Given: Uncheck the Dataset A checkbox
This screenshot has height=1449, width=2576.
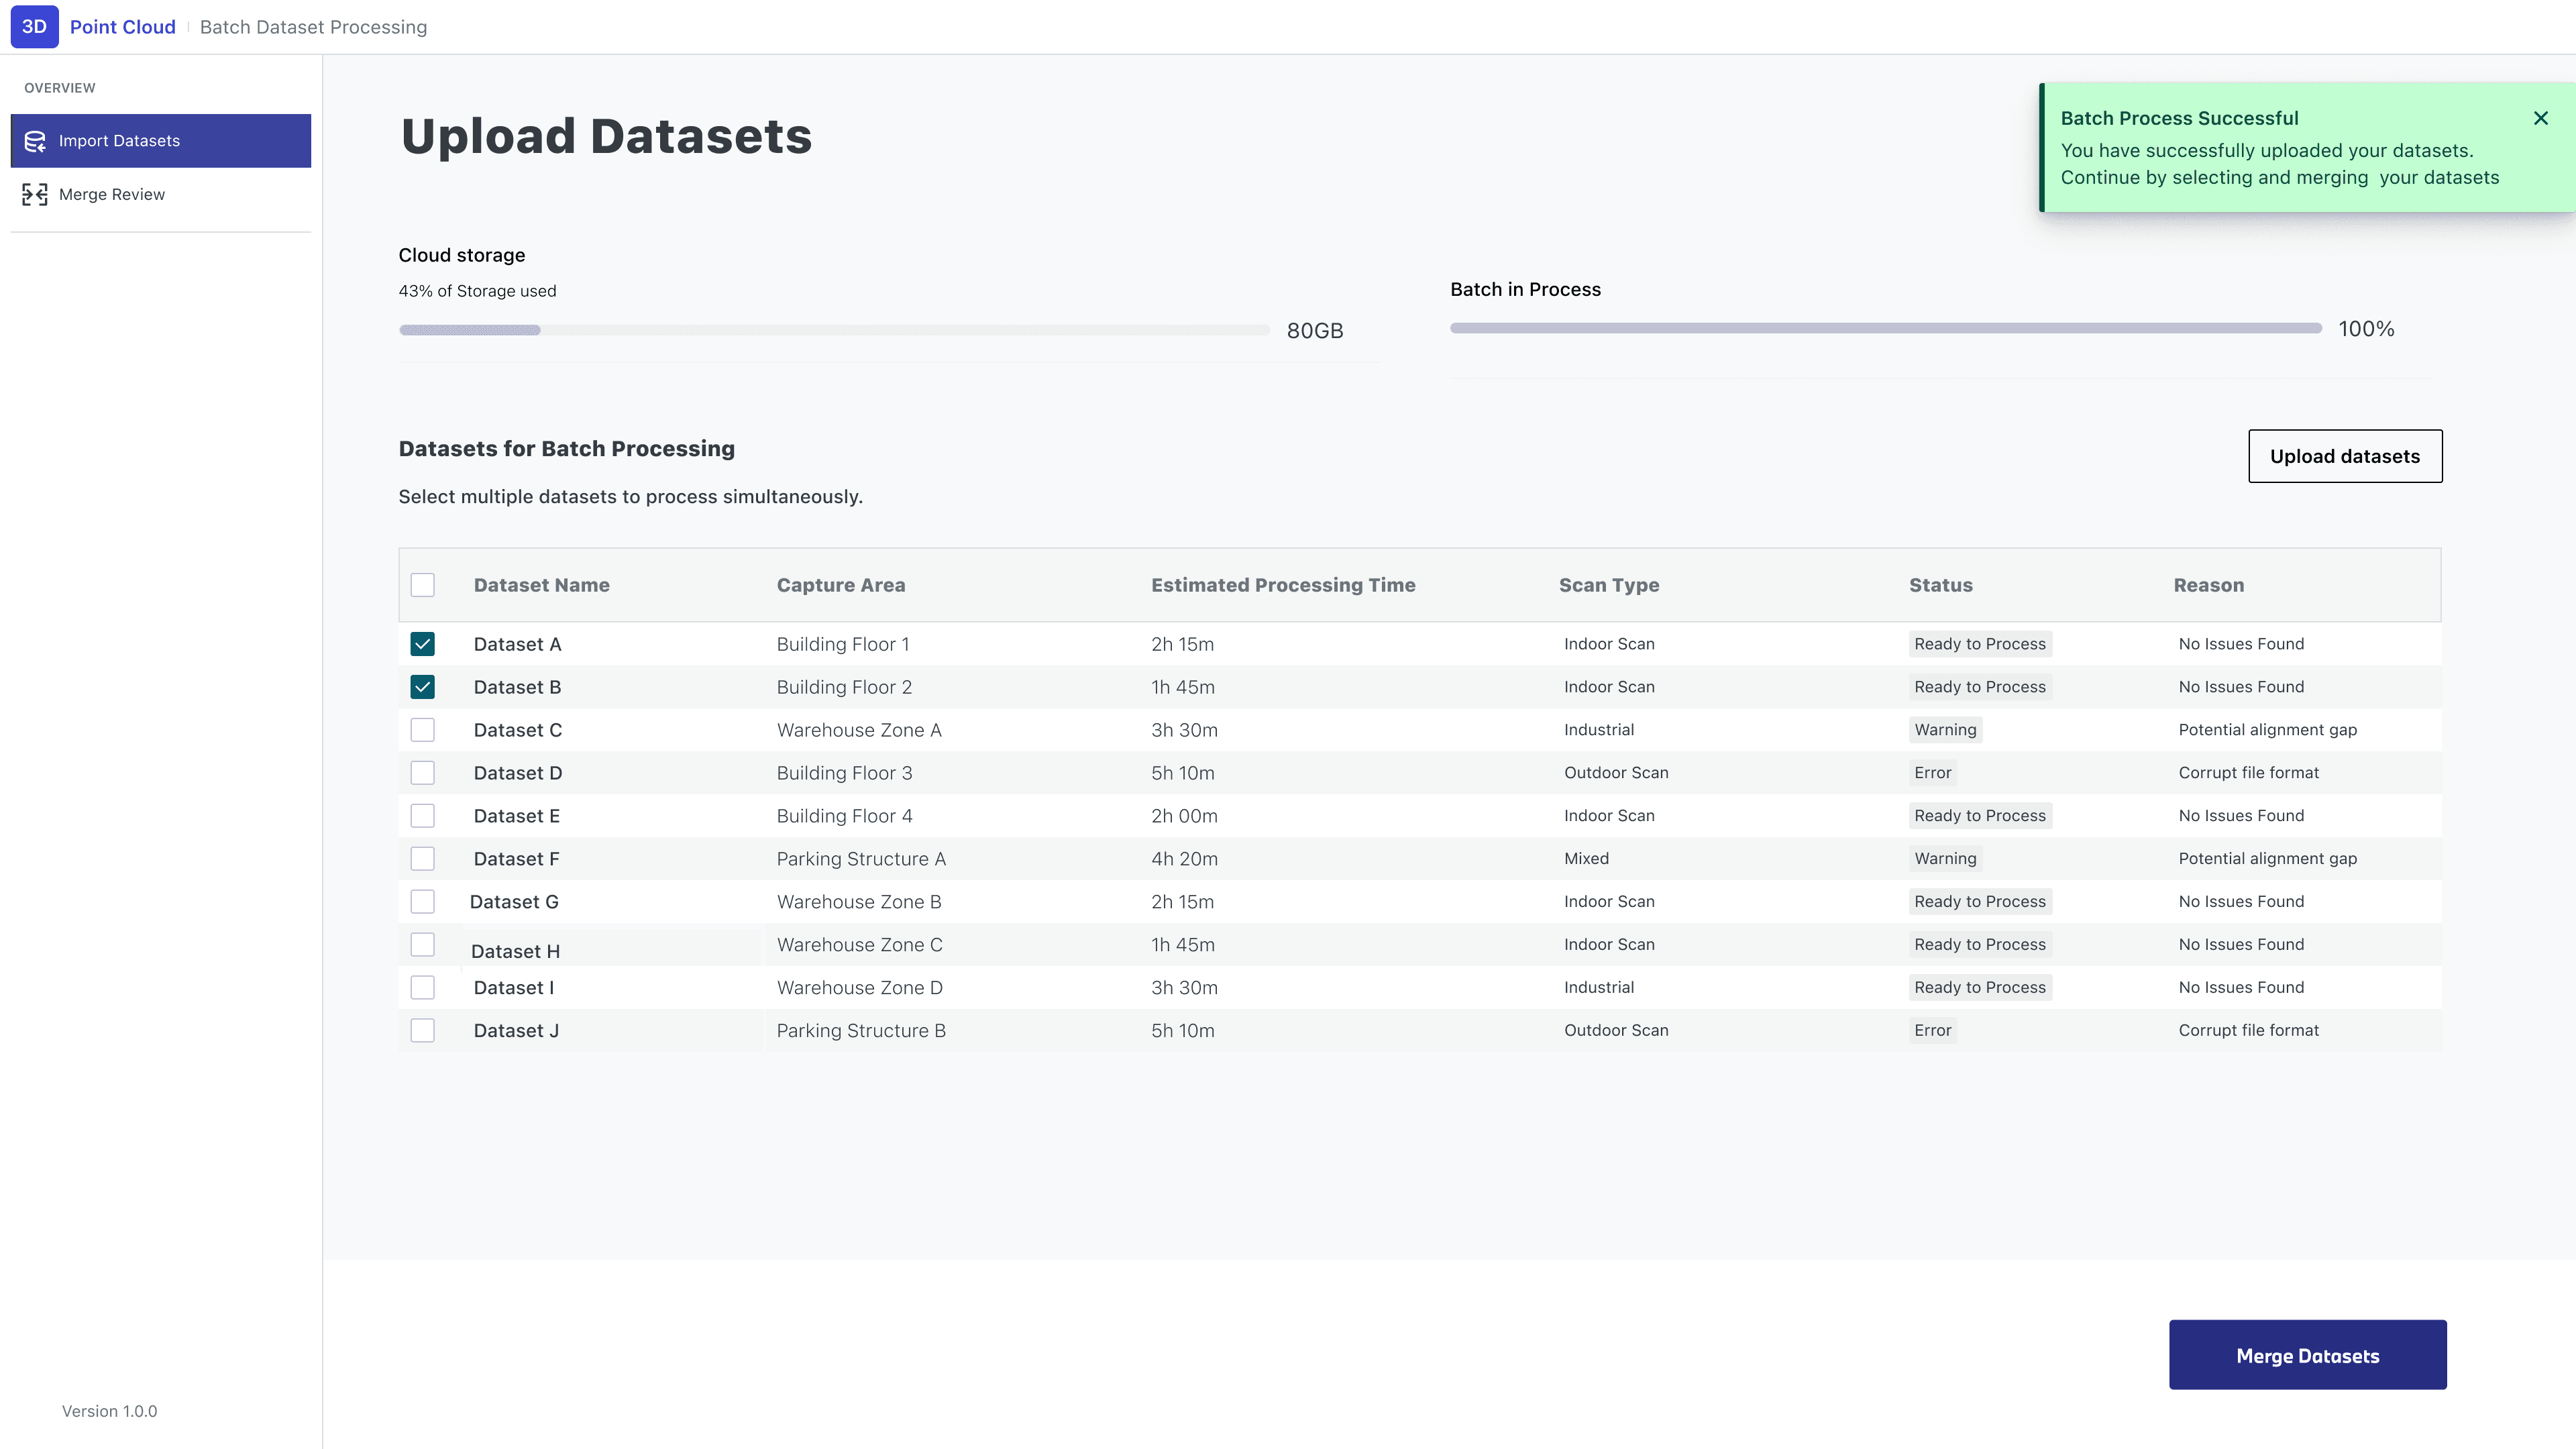Looking at the screenshot, I should click(422, 644).
